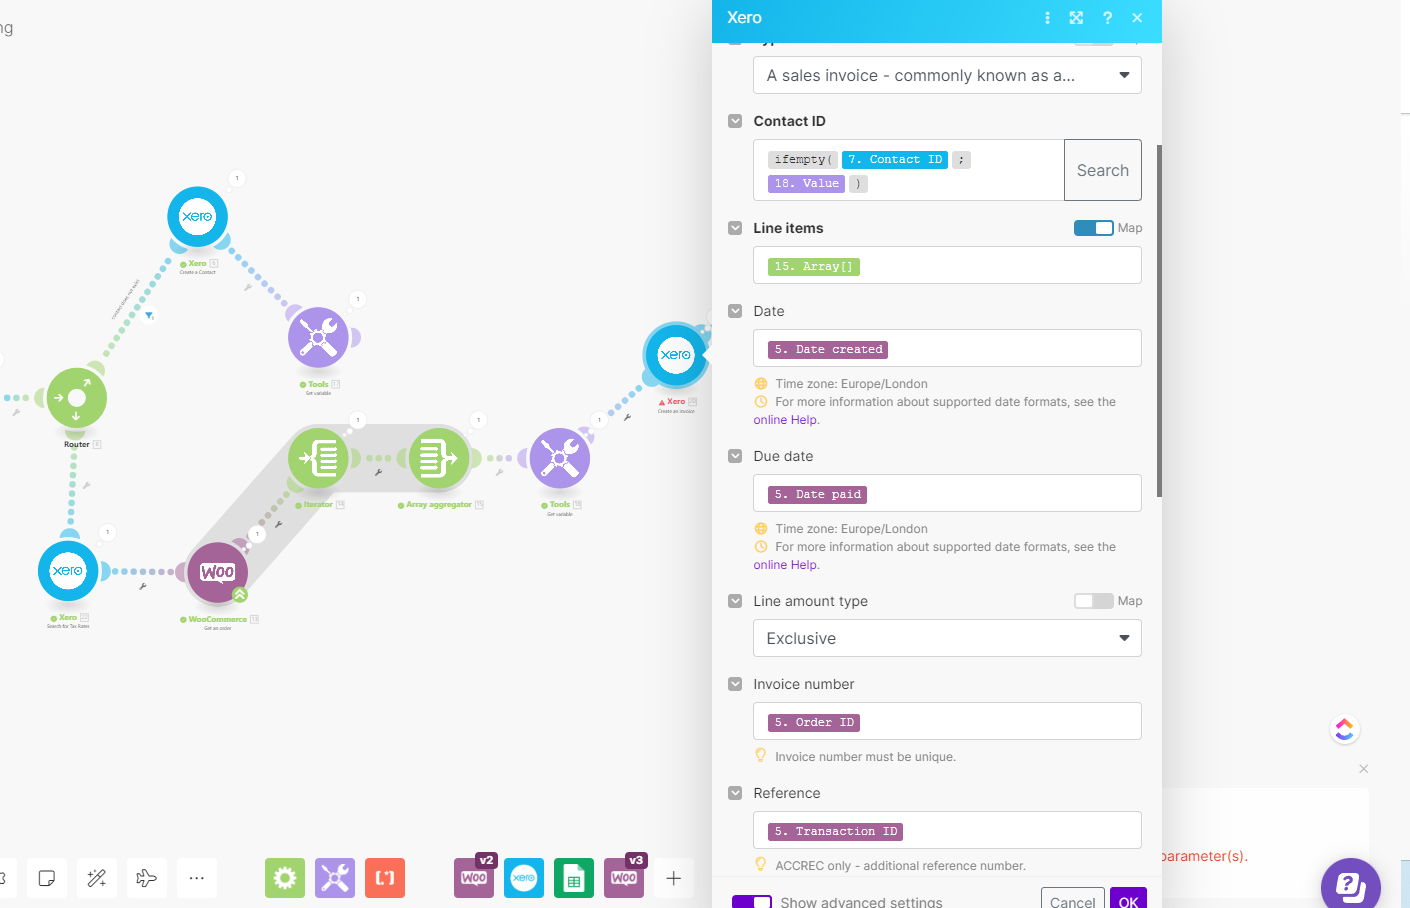This screenshot has height=908, width=1410.
Task: Select the Tools module after Array aggregator
Action: pyautogui.click(x=560, y=458)
